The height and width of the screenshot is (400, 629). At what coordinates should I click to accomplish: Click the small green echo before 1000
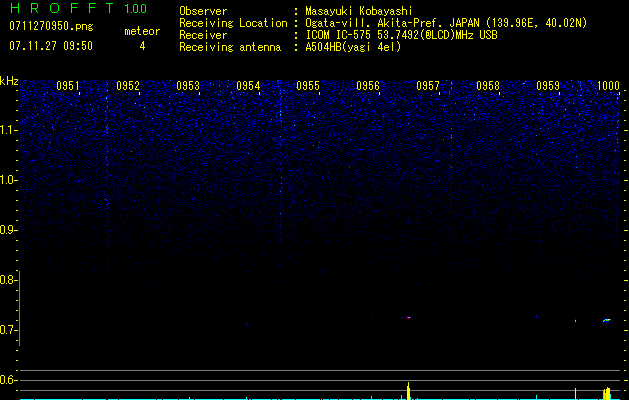pyautogui.click(x=576, y=321)
